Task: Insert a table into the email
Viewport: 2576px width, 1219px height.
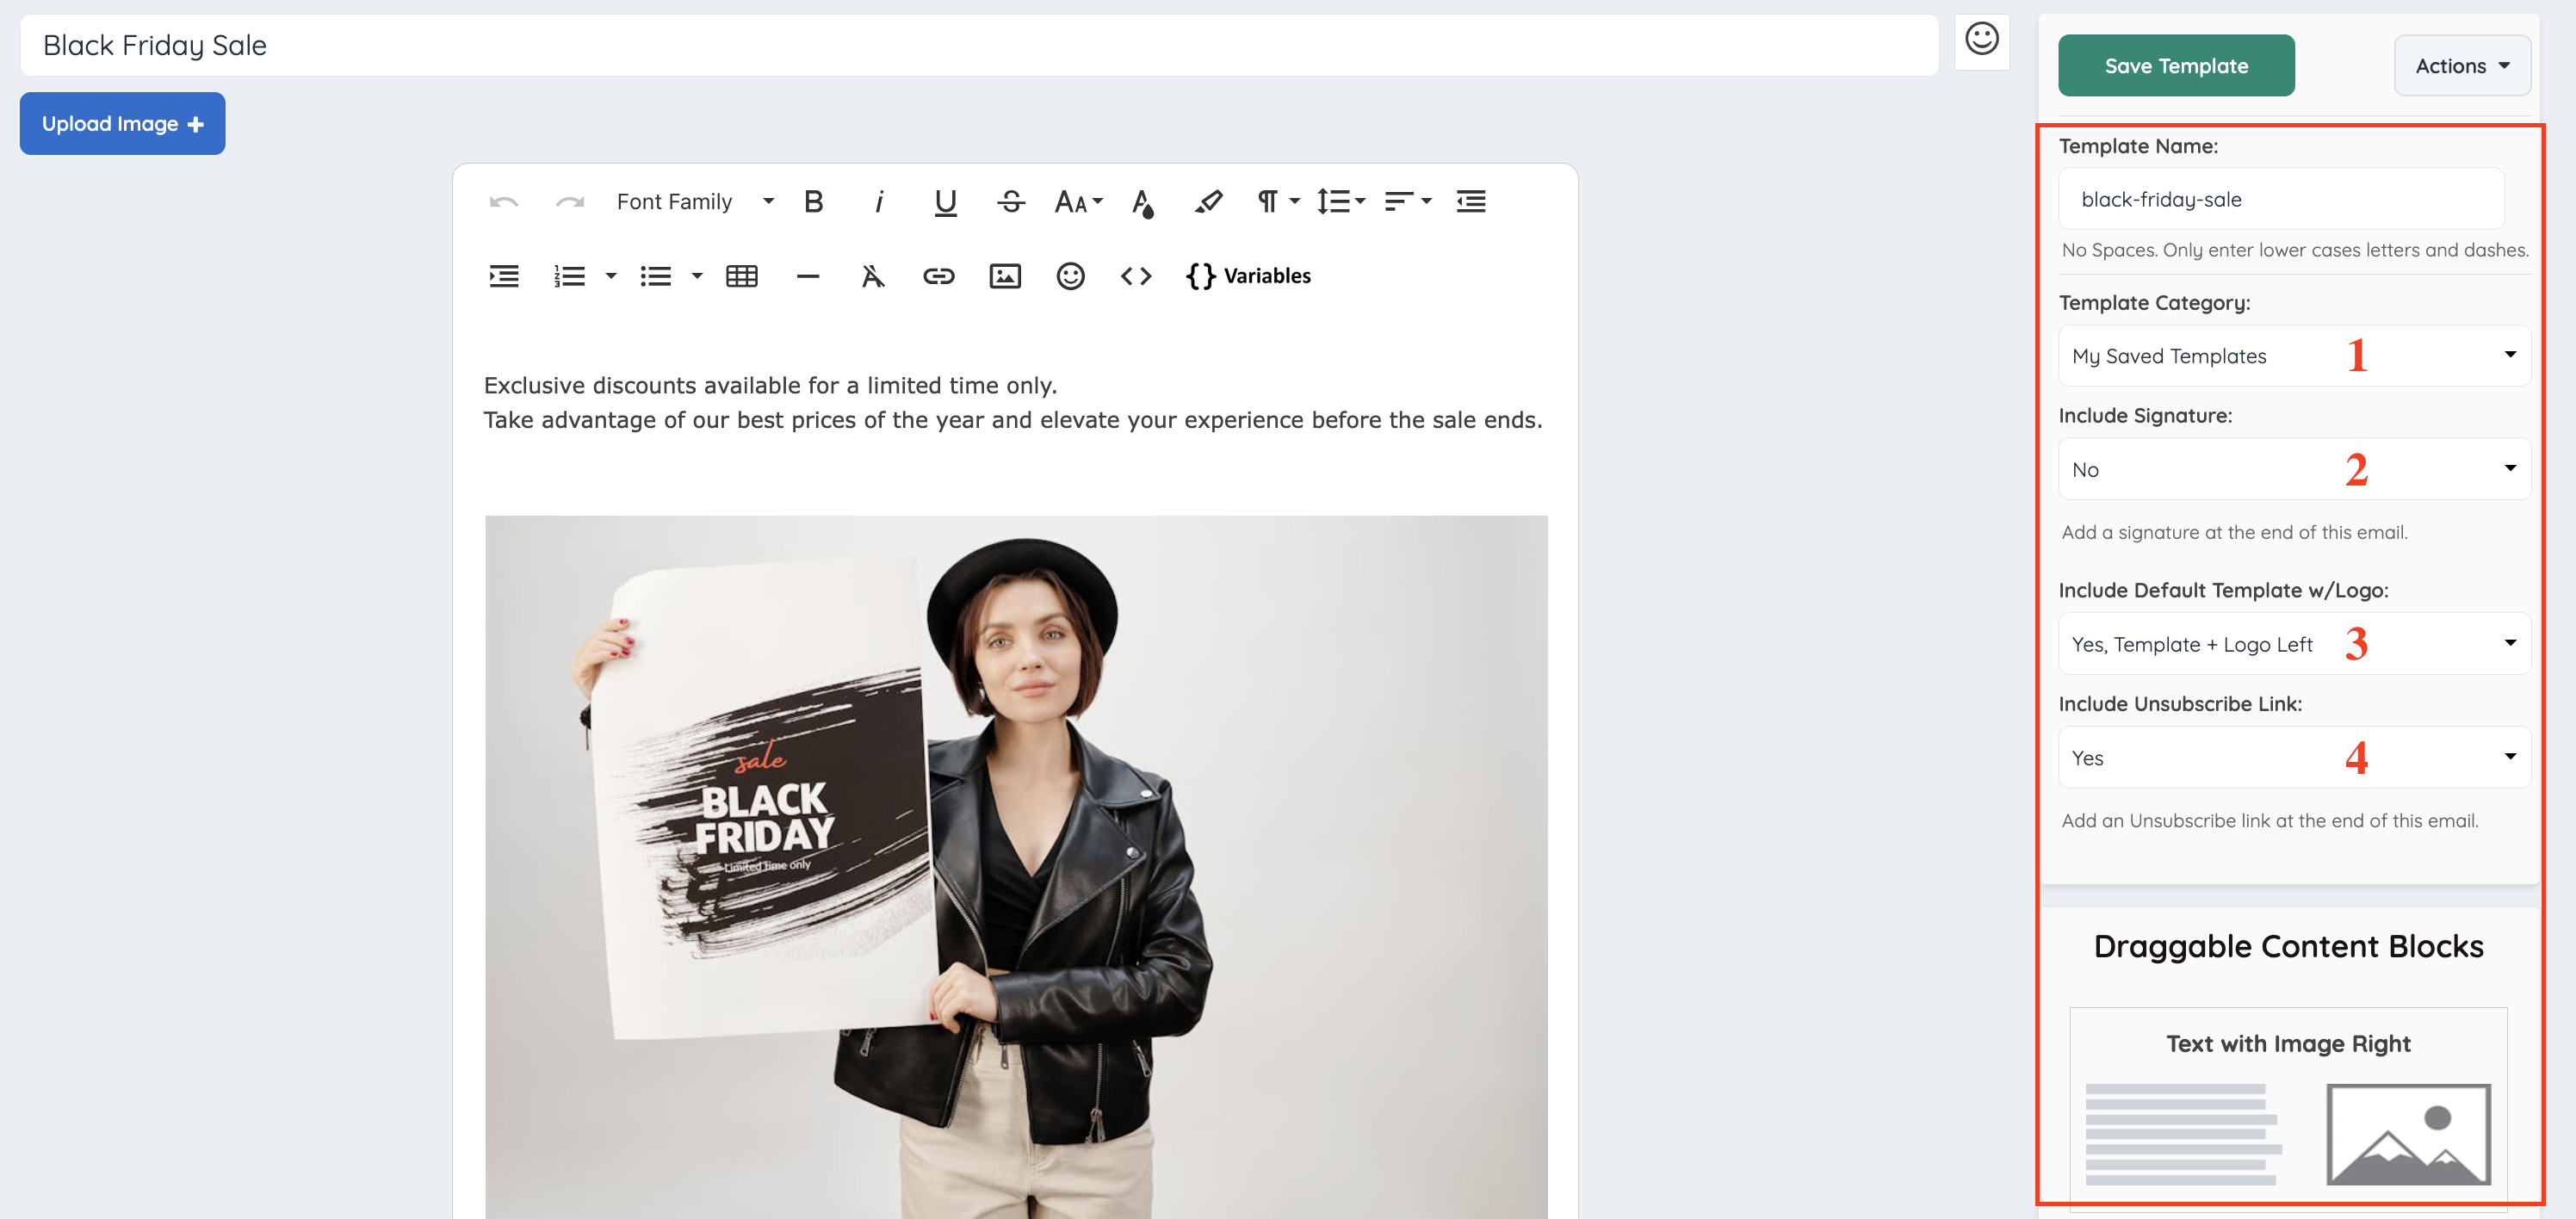Action: (741, 276)
